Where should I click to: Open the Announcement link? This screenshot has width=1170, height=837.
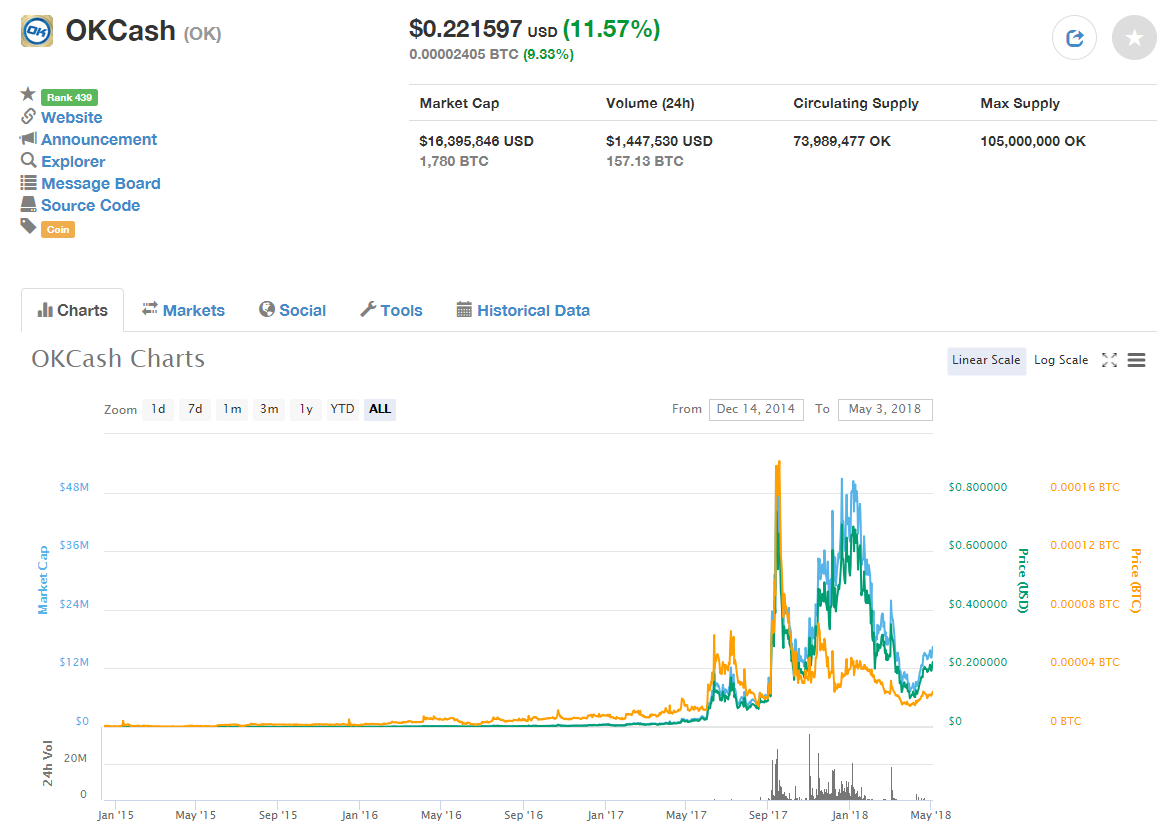pos(99,140)
